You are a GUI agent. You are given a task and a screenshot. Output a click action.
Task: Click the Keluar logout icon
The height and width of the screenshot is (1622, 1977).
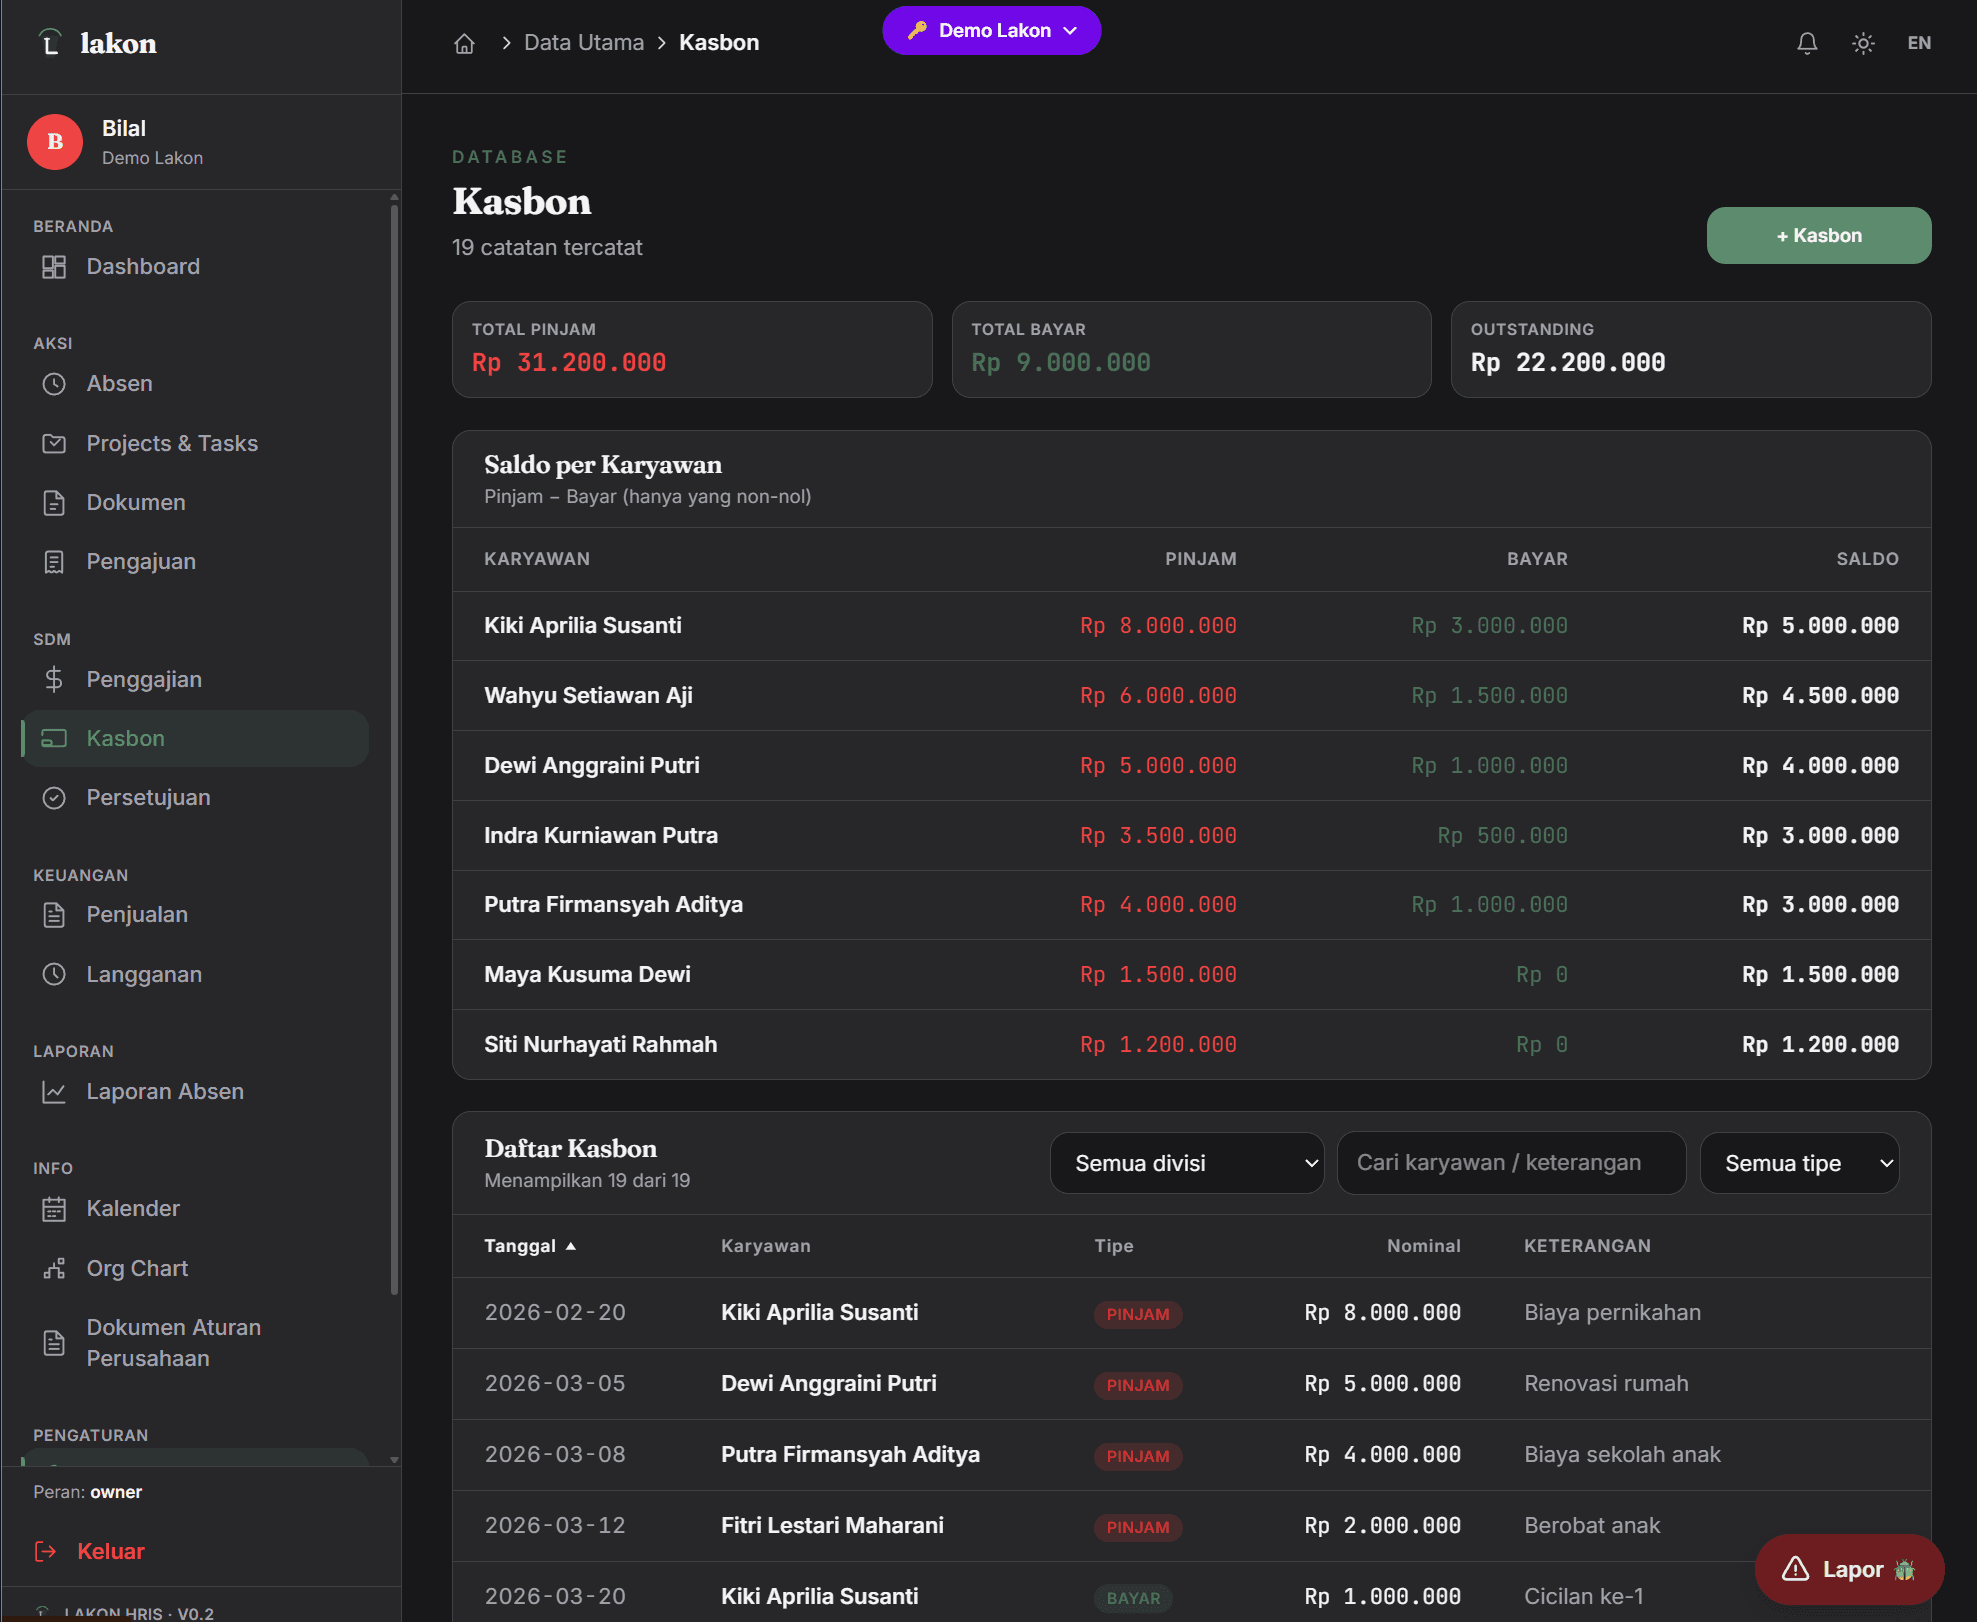pyautogui.click(x=46, y=1551)
